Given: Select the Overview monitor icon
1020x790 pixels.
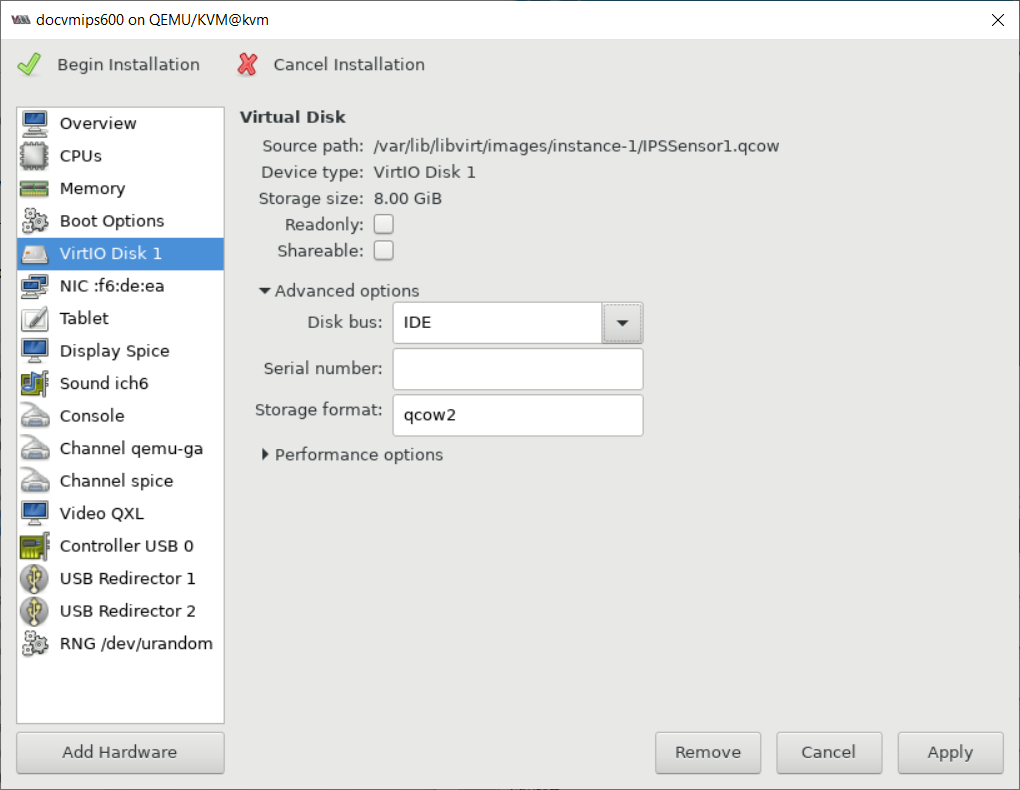Looking at the screenshot, I should click(x=34, y=124).
